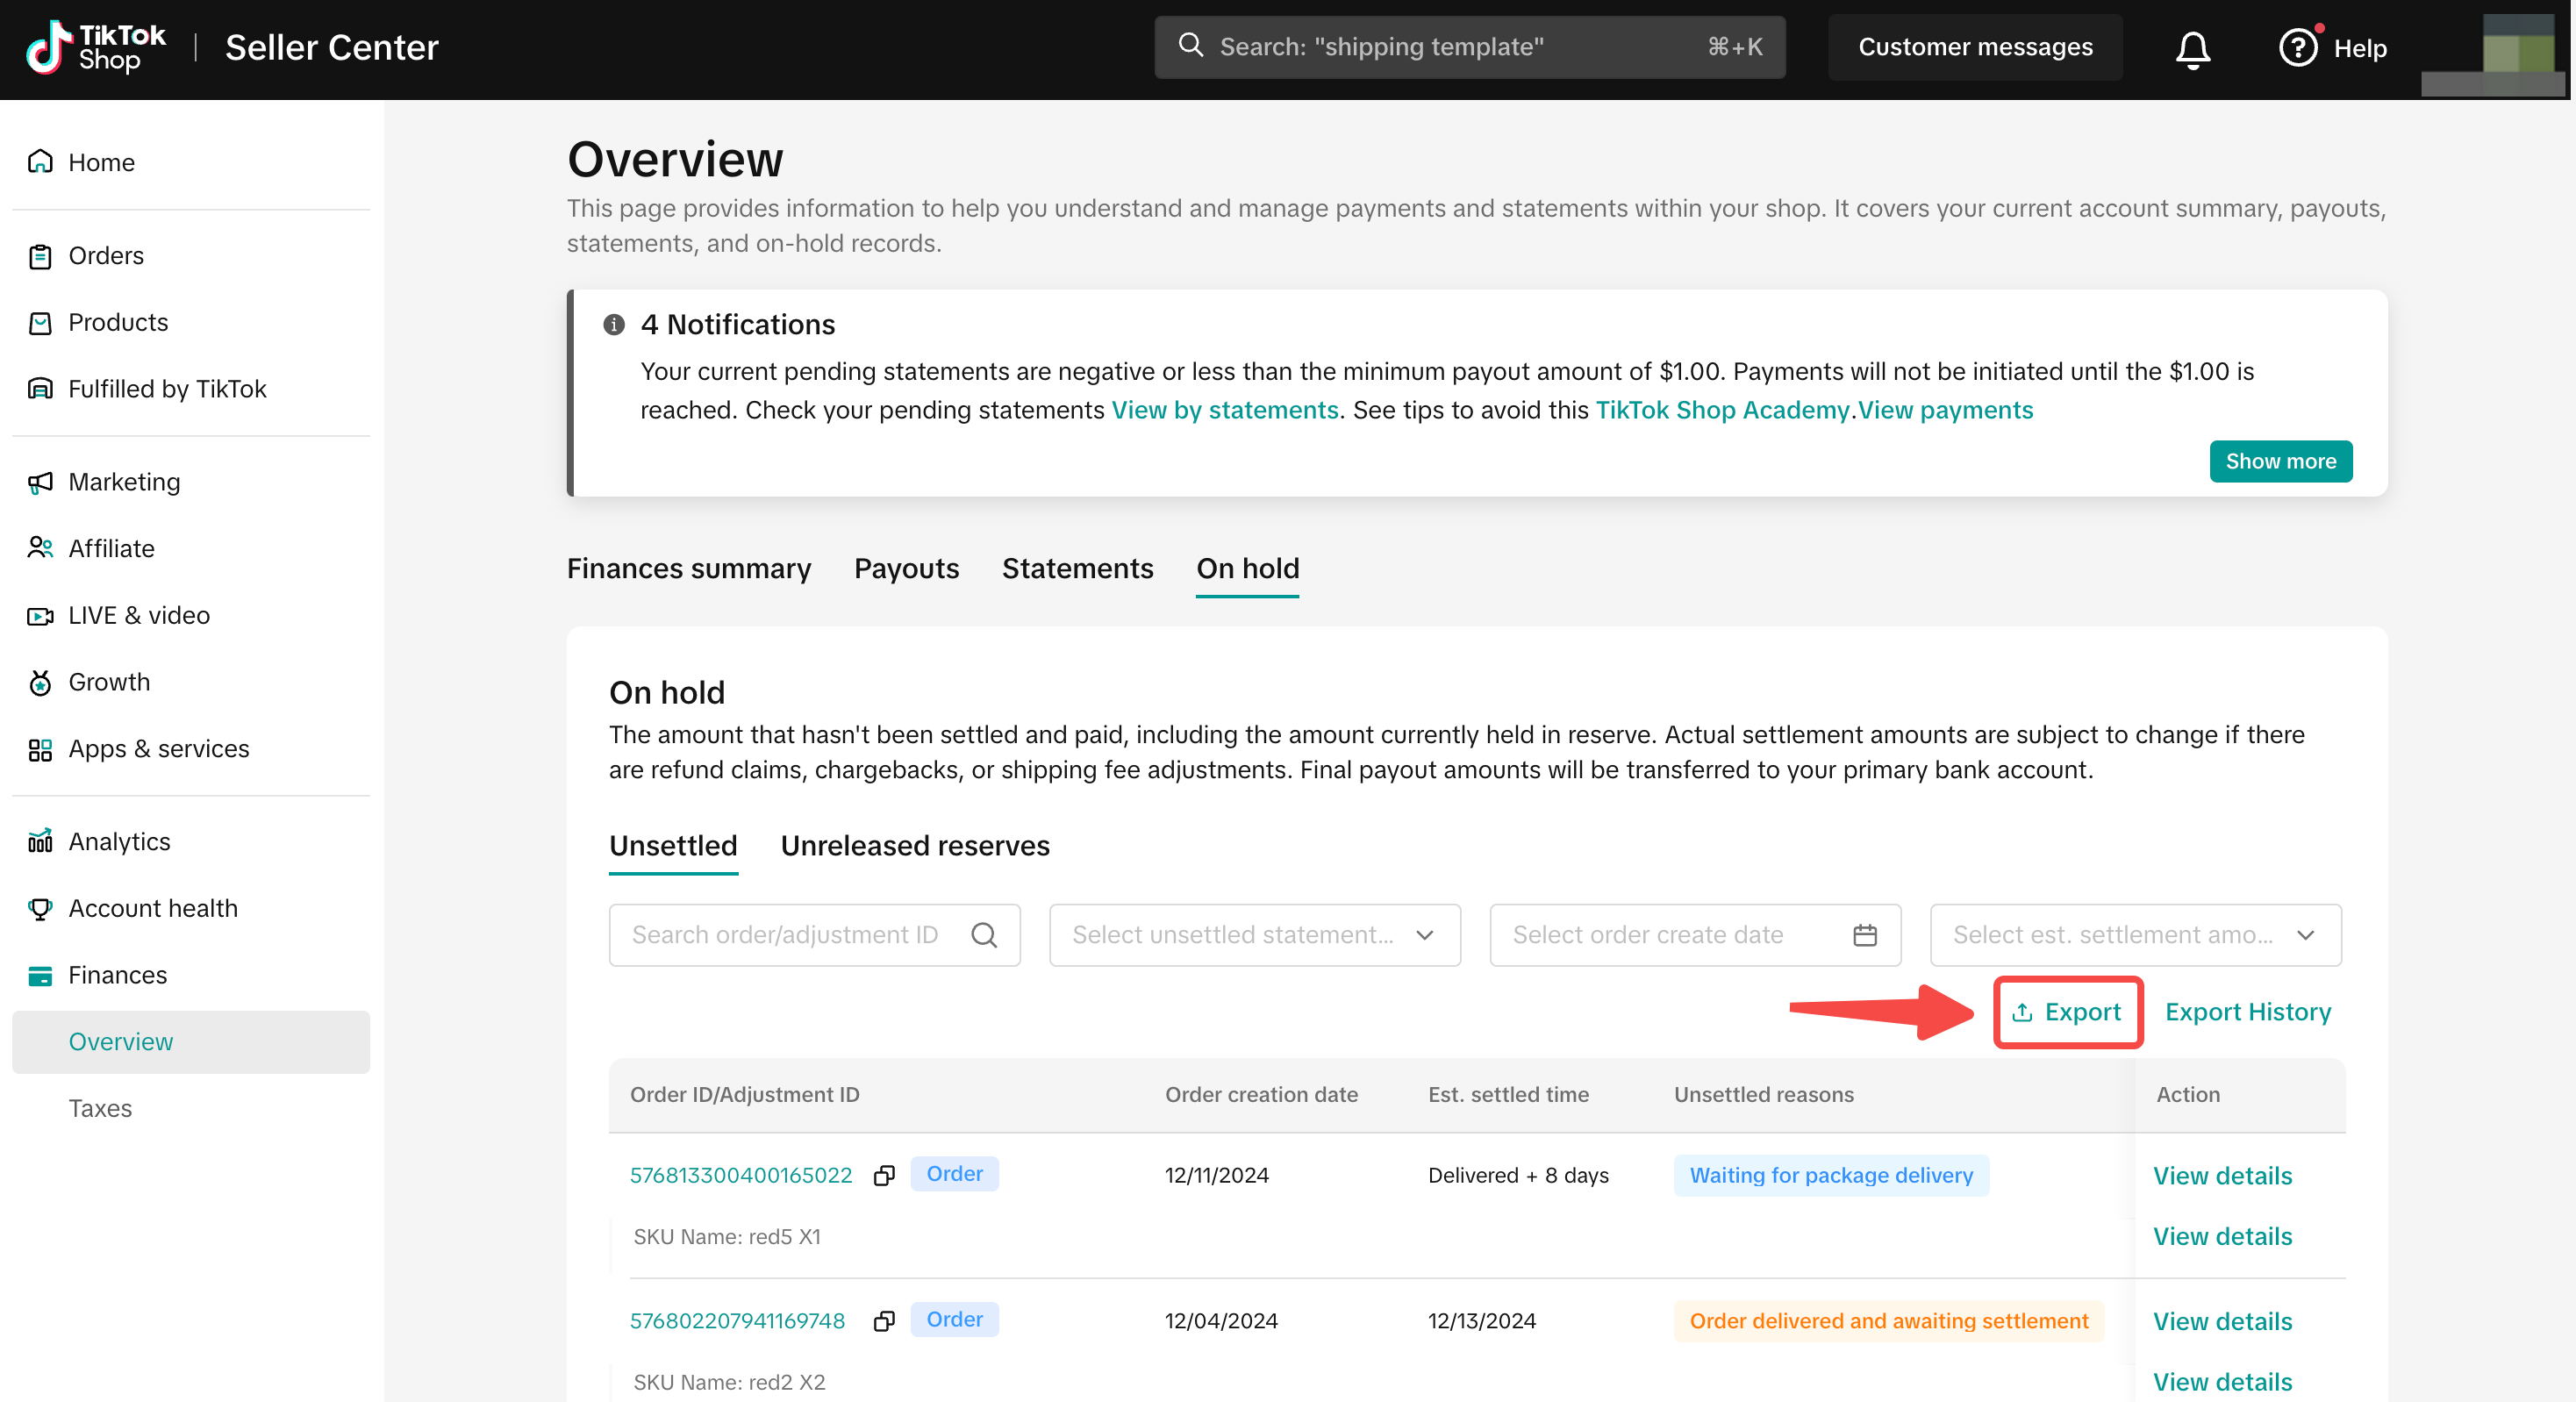Open Account health in the sidebar
Image resolution: width=2576 pixels, height=1402 pixels.
[152, 908]
